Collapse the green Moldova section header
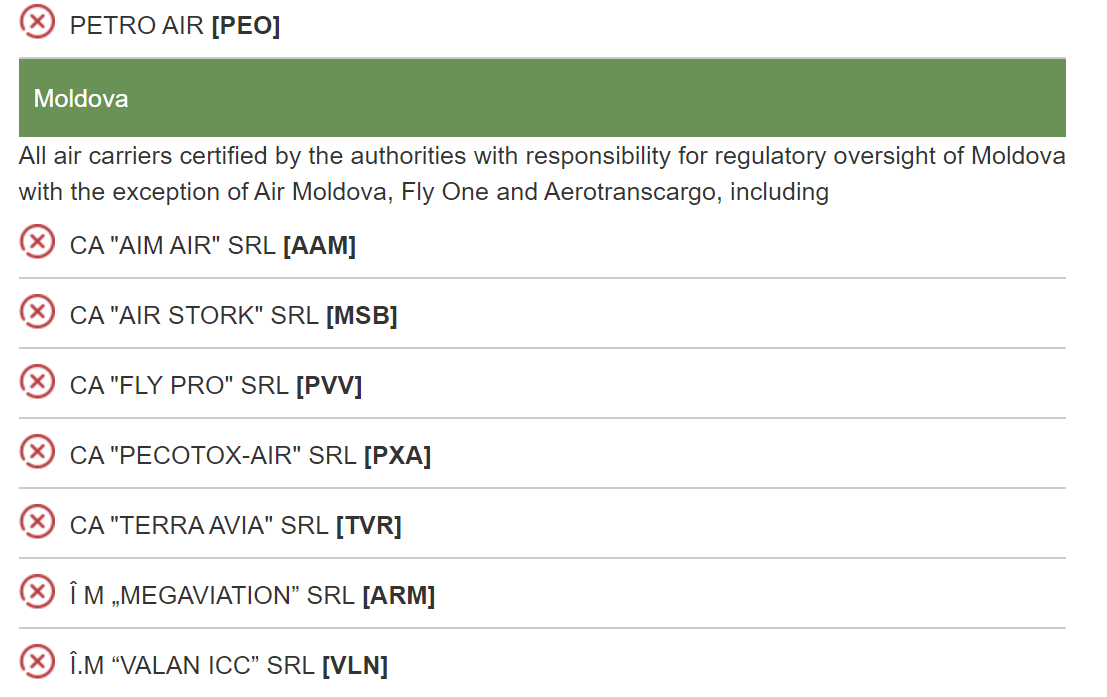The width and height of the screenshot is (1107, 697). point(542,98)
